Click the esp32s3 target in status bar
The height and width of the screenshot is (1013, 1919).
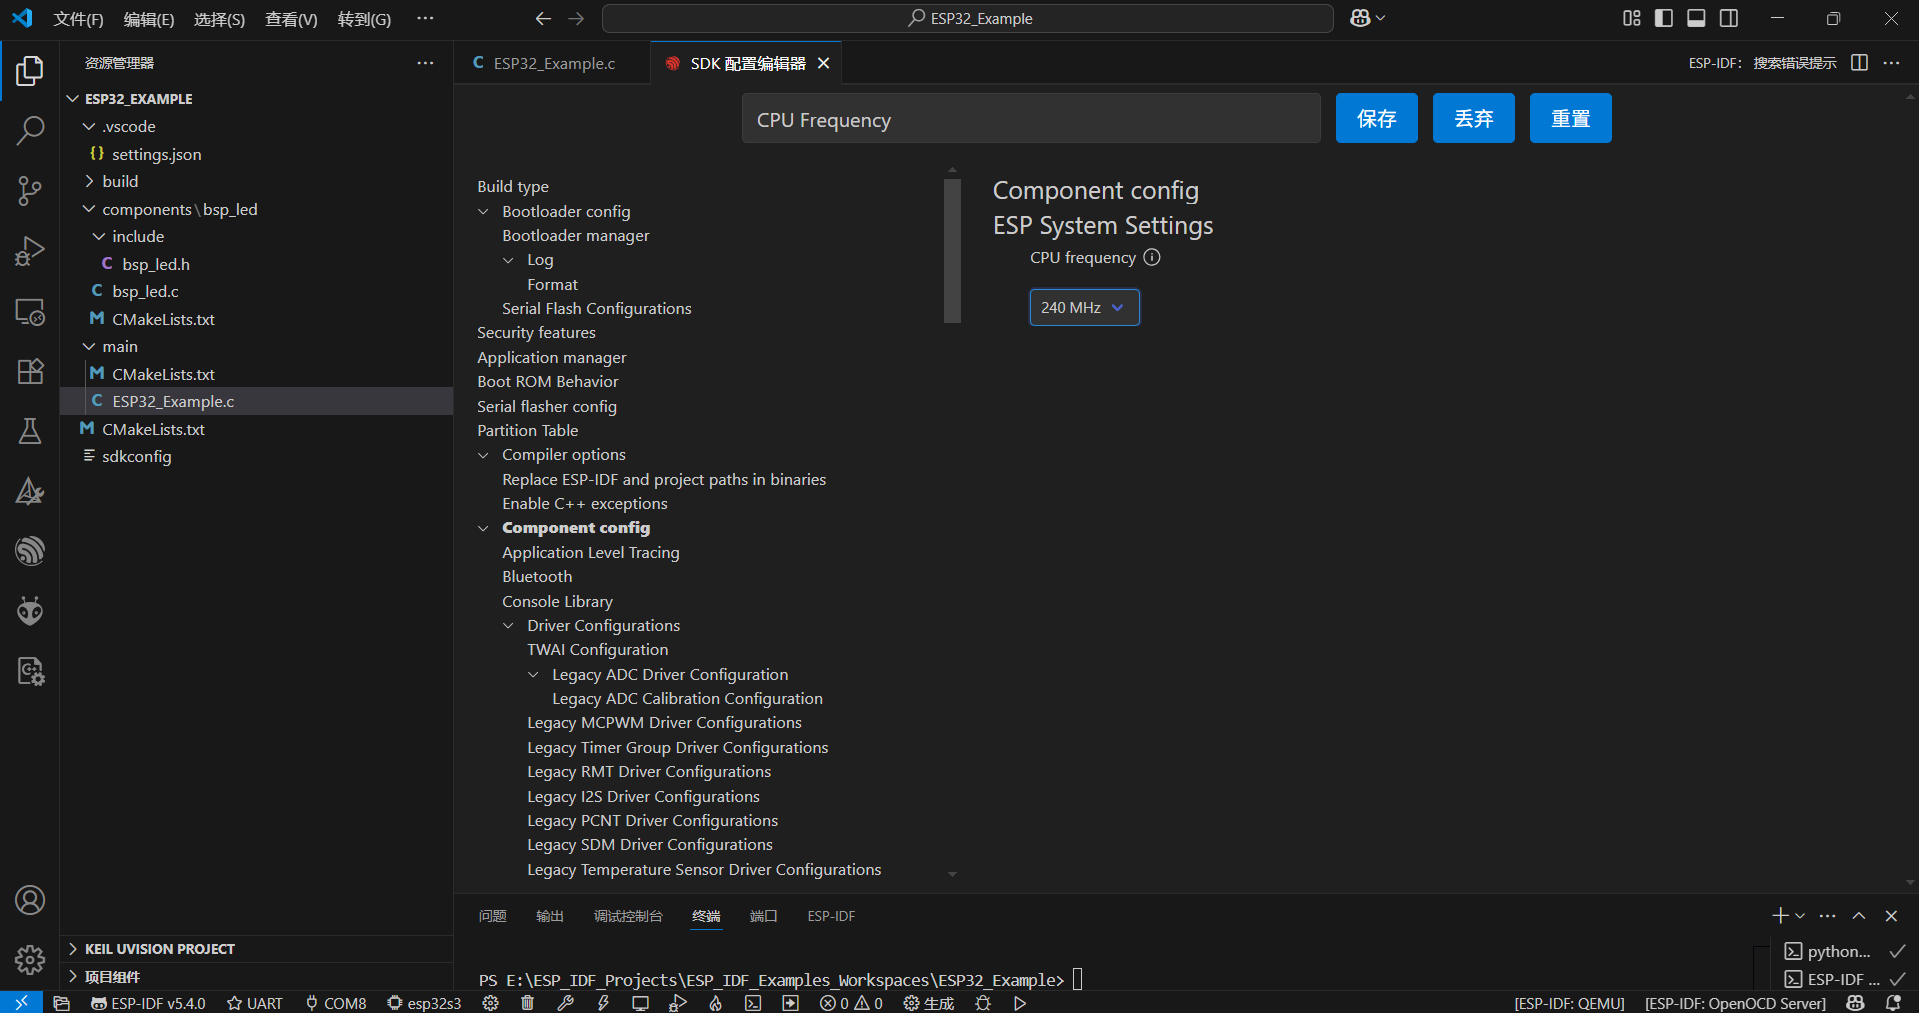pos(424,1003)
